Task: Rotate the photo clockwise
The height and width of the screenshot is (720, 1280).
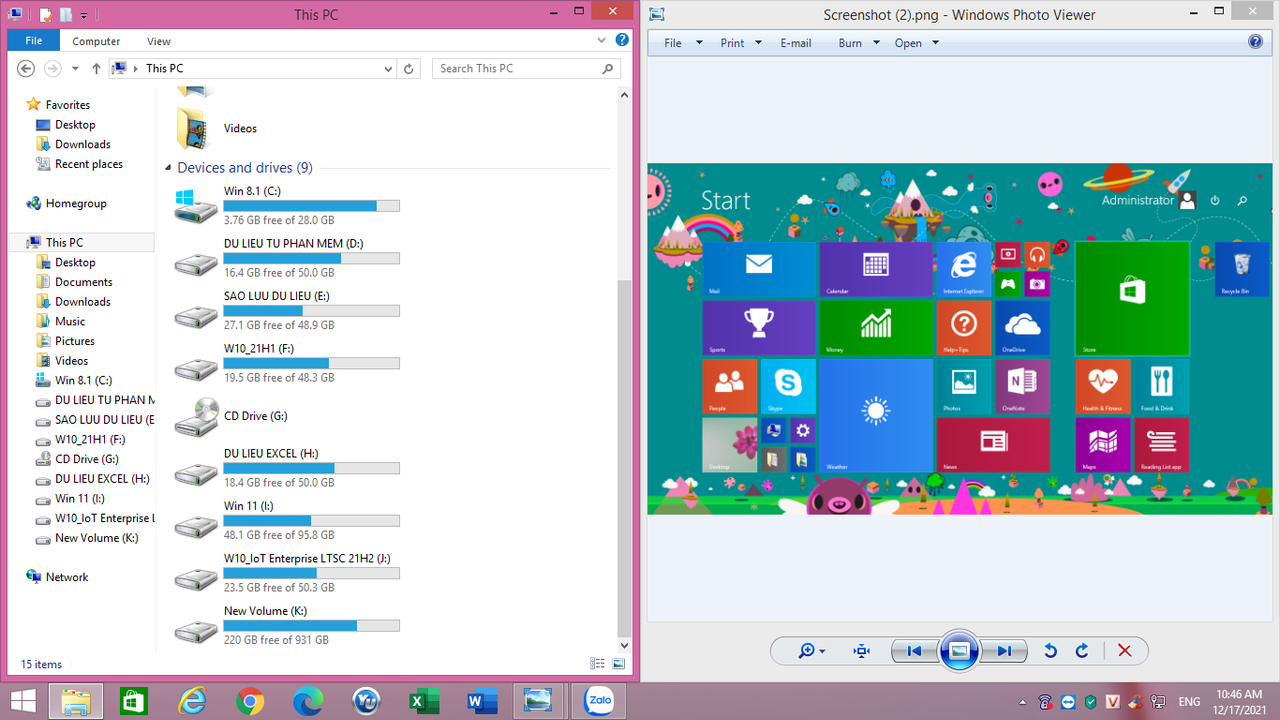Action: 1082,650
